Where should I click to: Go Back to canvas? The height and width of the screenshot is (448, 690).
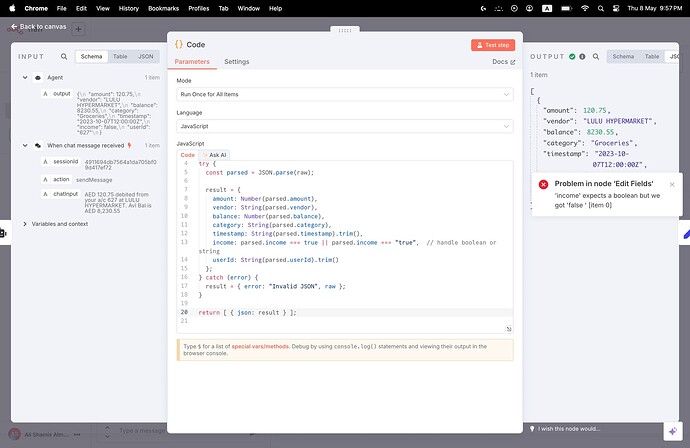click(x=38, y=26)
